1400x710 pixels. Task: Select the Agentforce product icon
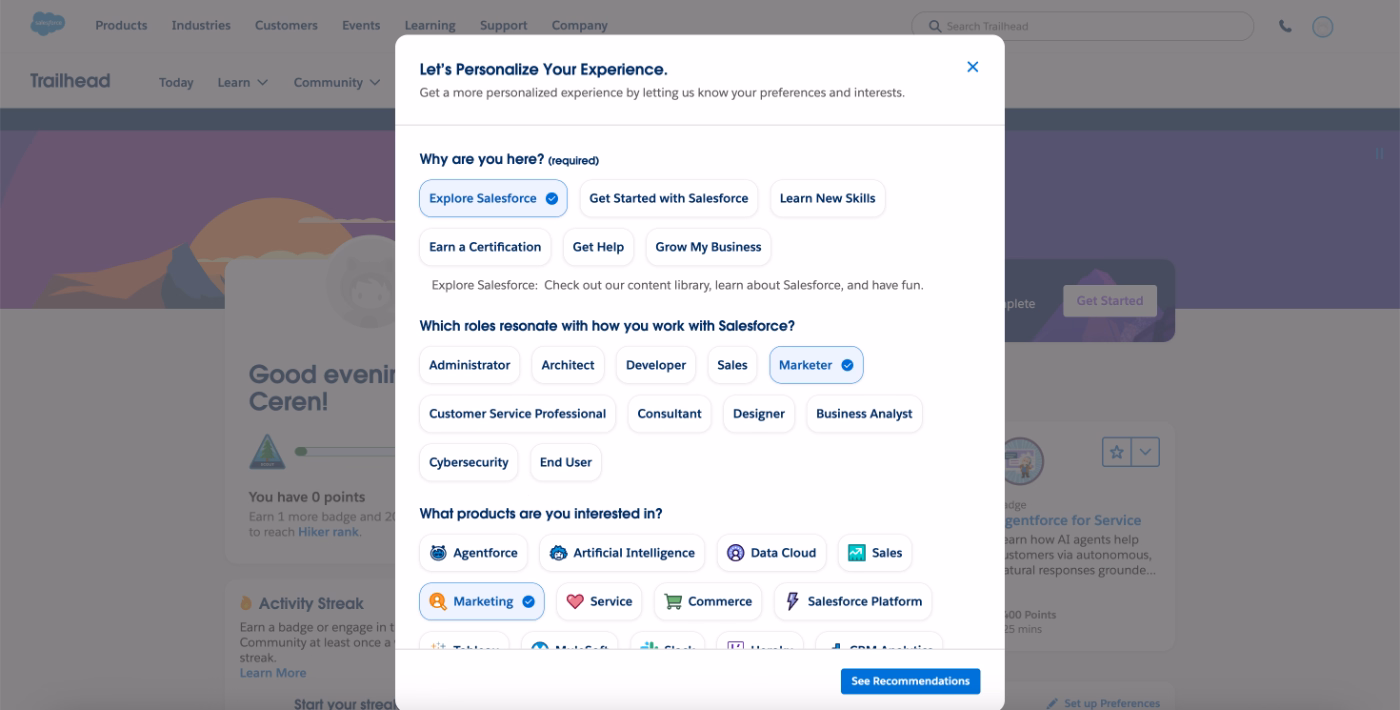coord(438,552)
